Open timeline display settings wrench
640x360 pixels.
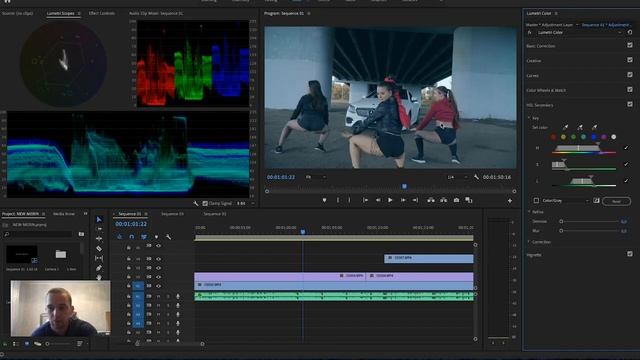[168, 237]
